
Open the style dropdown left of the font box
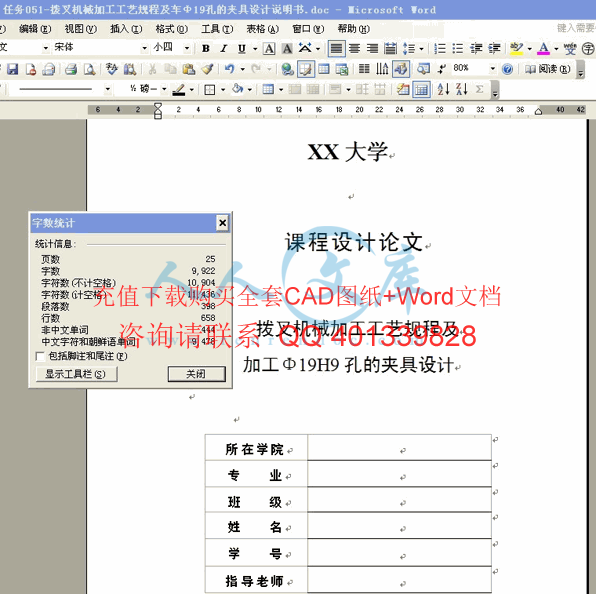pos(46,48)
